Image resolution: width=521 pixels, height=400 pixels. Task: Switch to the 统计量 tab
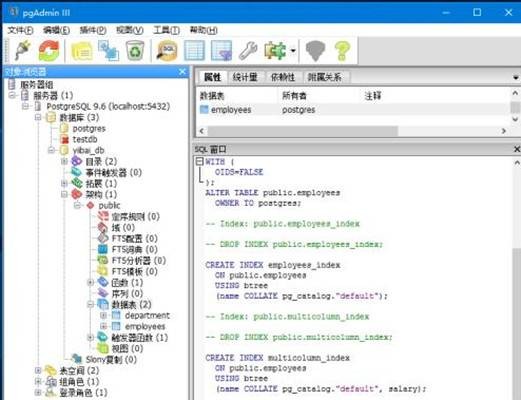pyautogui.click(x=245, y=77)
